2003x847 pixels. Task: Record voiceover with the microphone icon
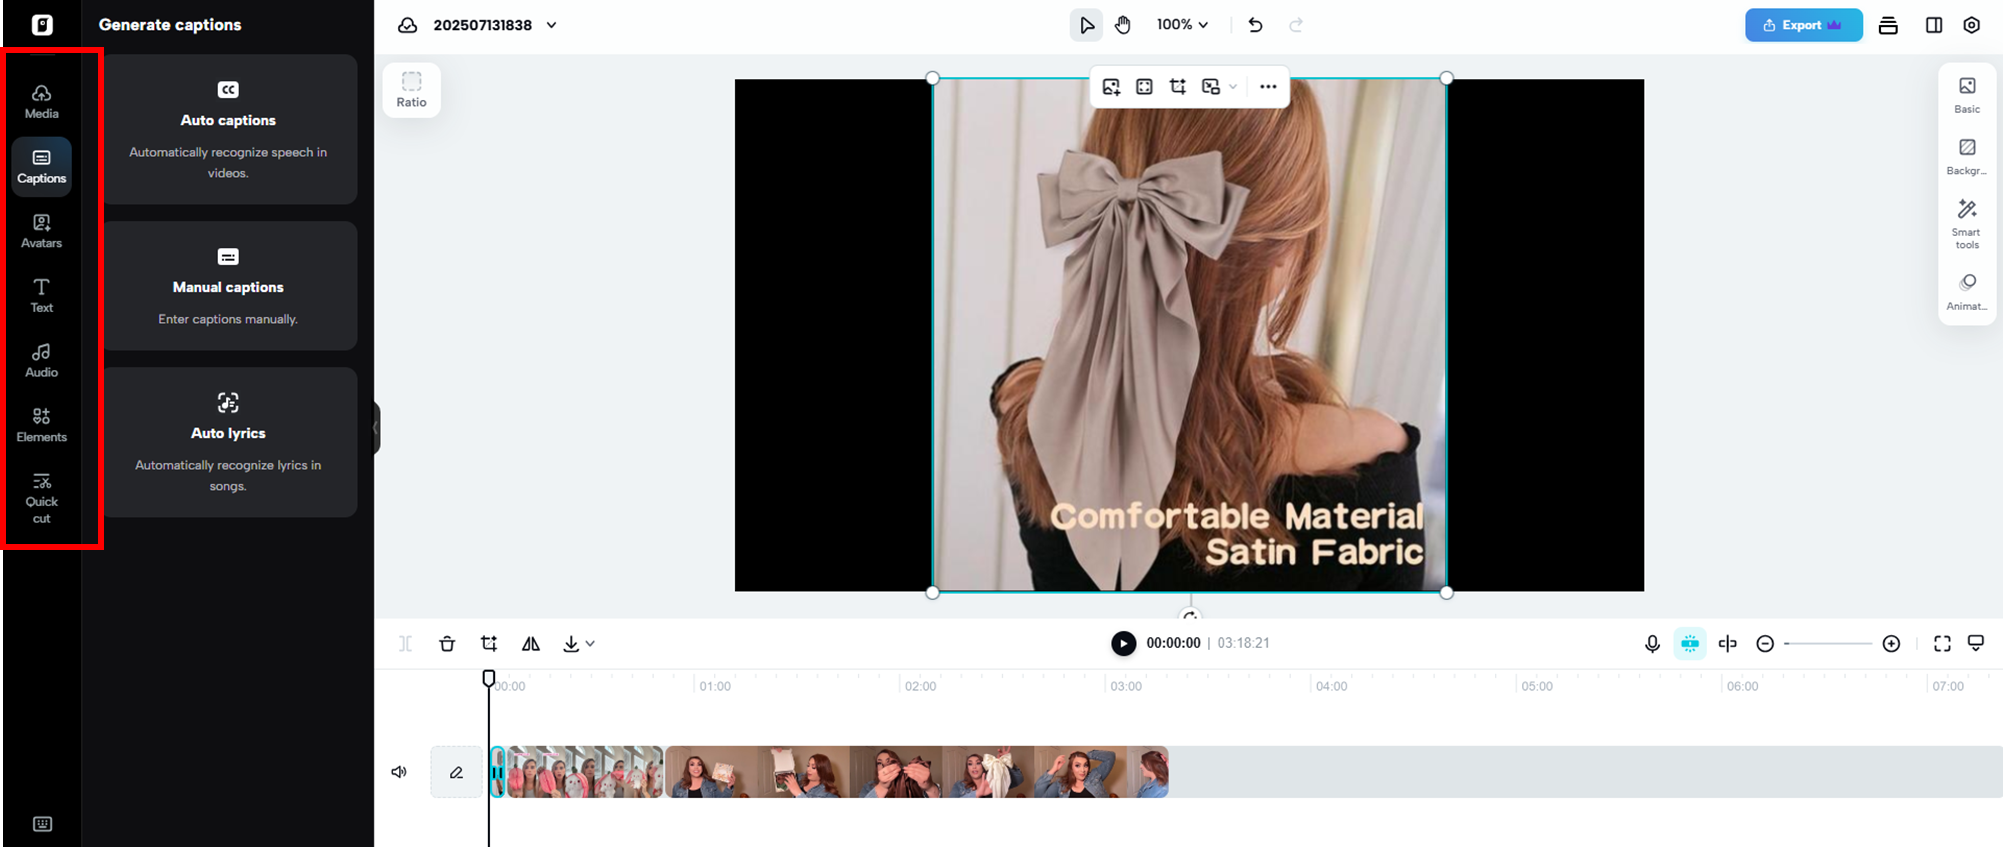coord(1652,643)
